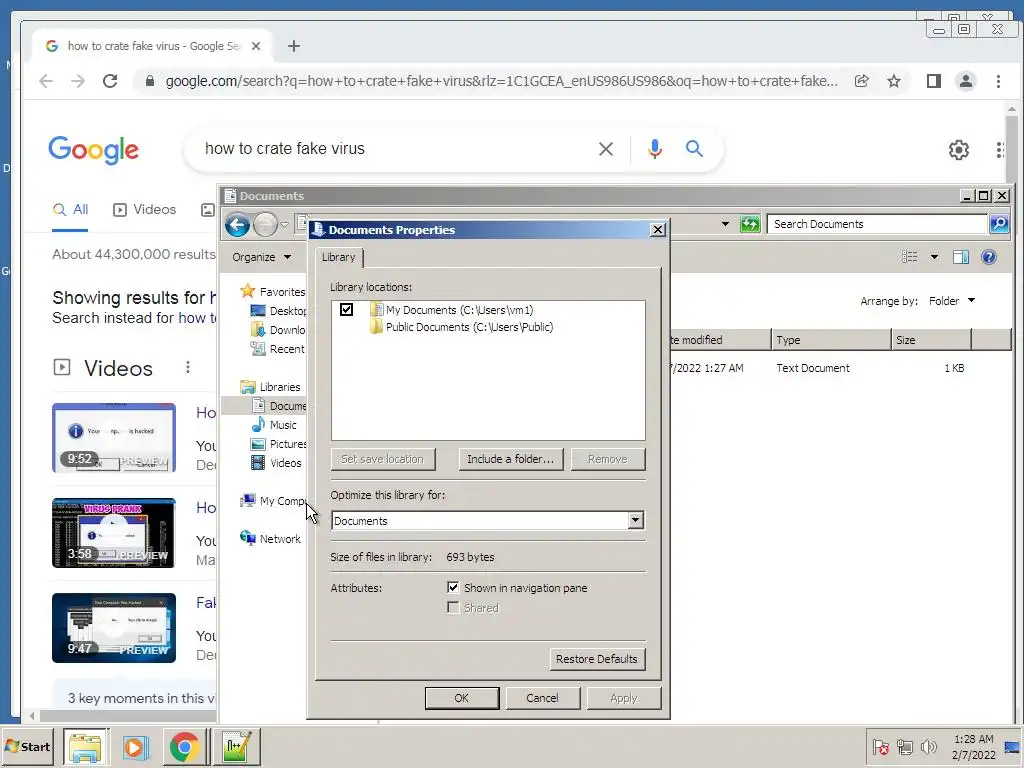Open Chrome from the taskbar
Screen dimensions: 1024x768
(185, 747)
